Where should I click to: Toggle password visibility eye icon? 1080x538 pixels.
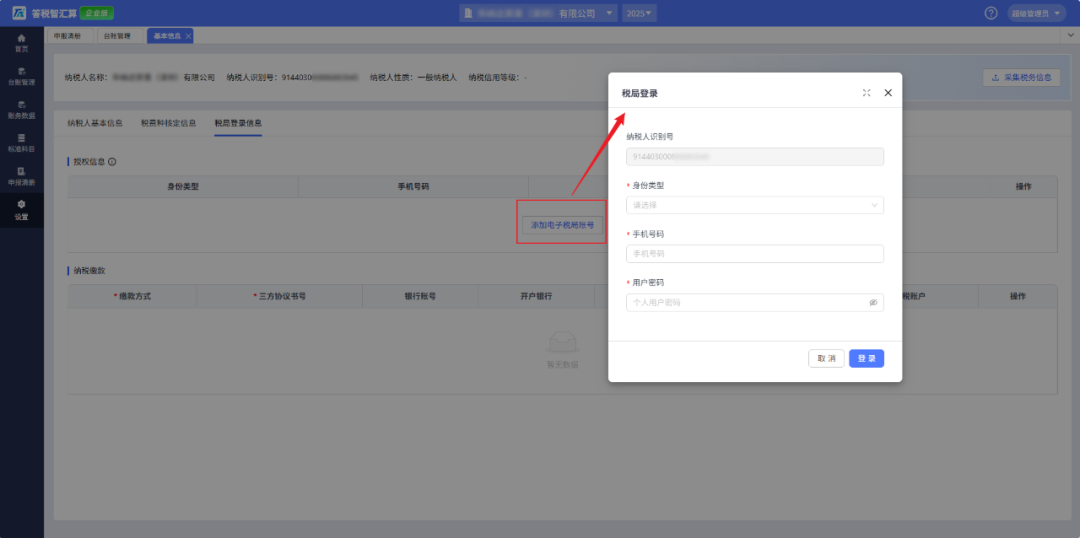tap(873, 302)
